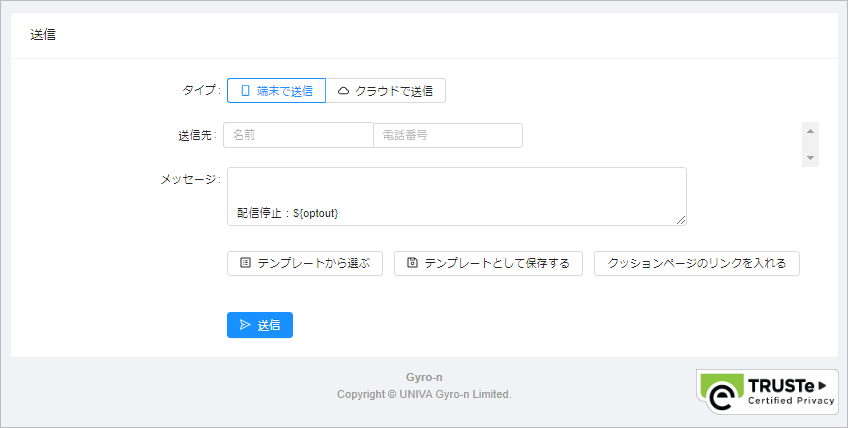Click クッションページのリンクを入れる button
This screenshot has height=428, width=848.
coord(697,264)
